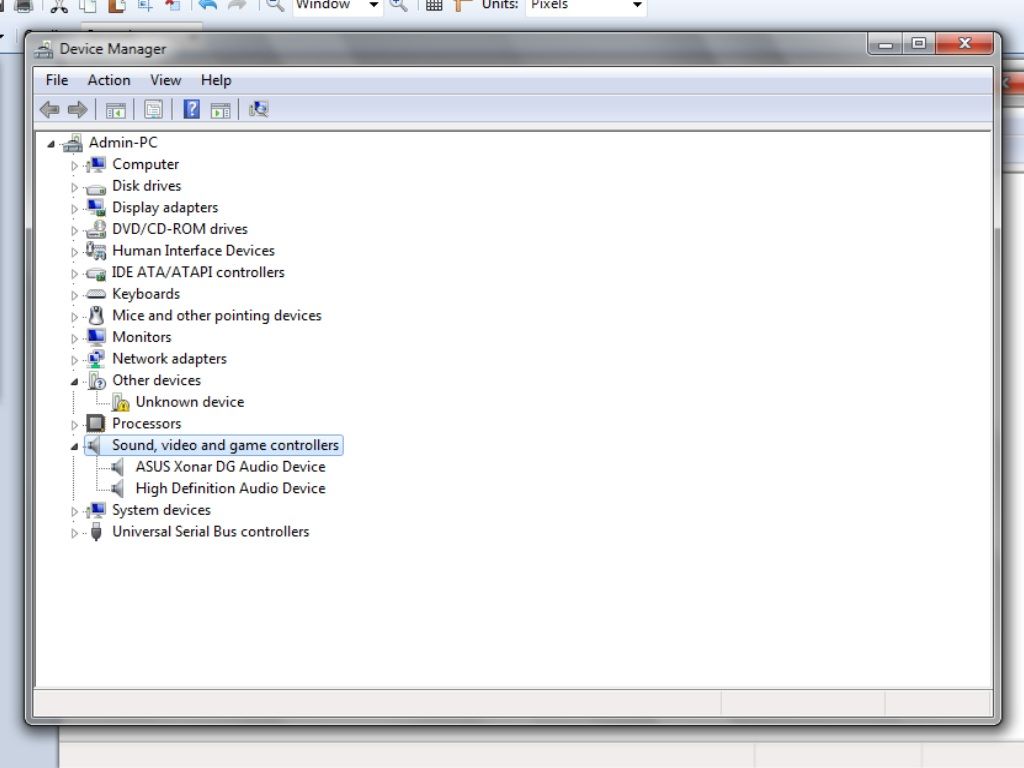Maximize the Device Manager window
Image resolution: width=1024 pixels, height=768 pixels.
(918, 44)
